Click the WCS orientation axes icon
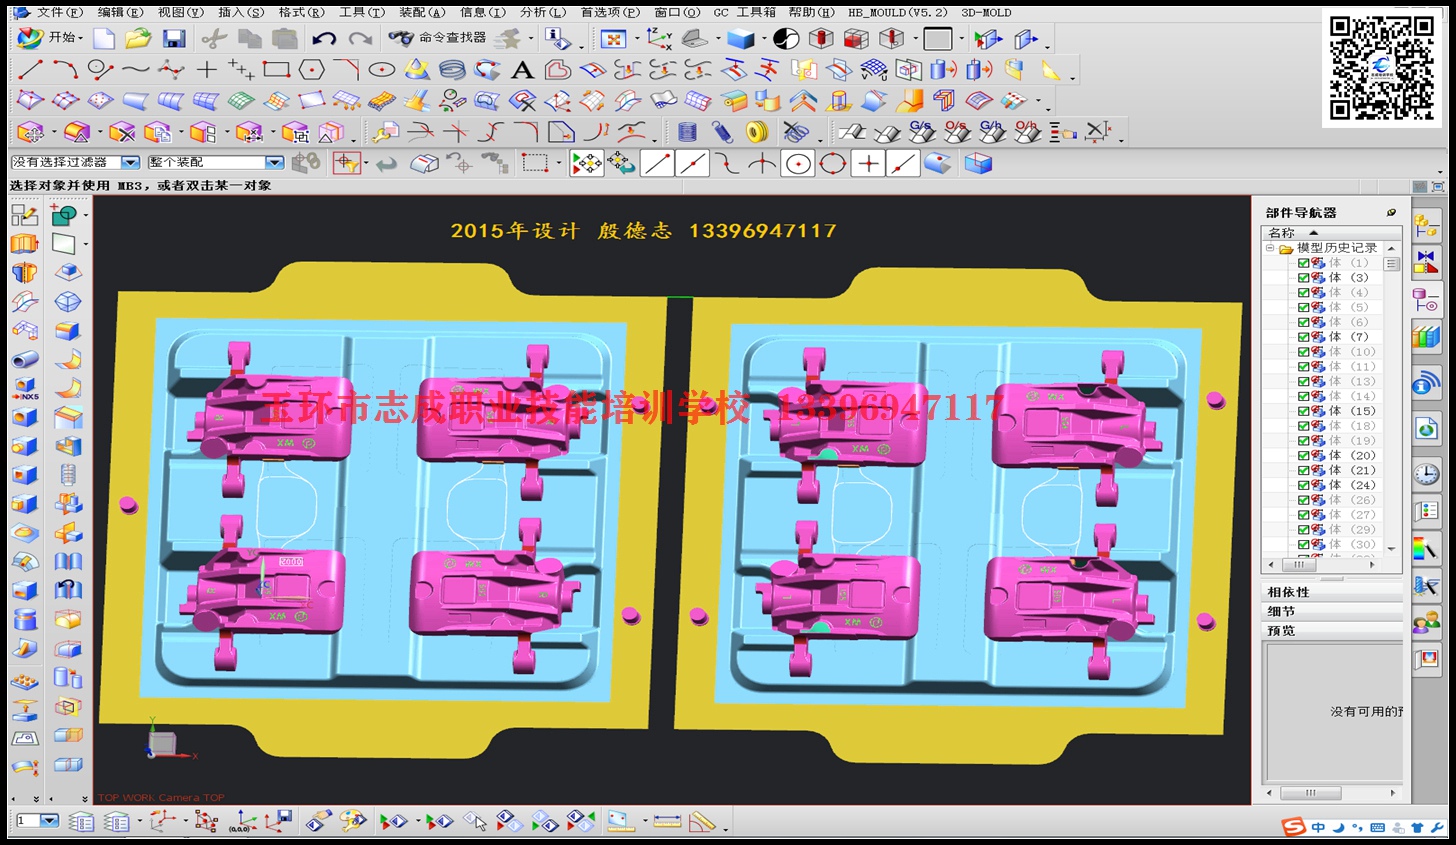The height and width of the screenshot is (845, 1456). click(659, 38)
